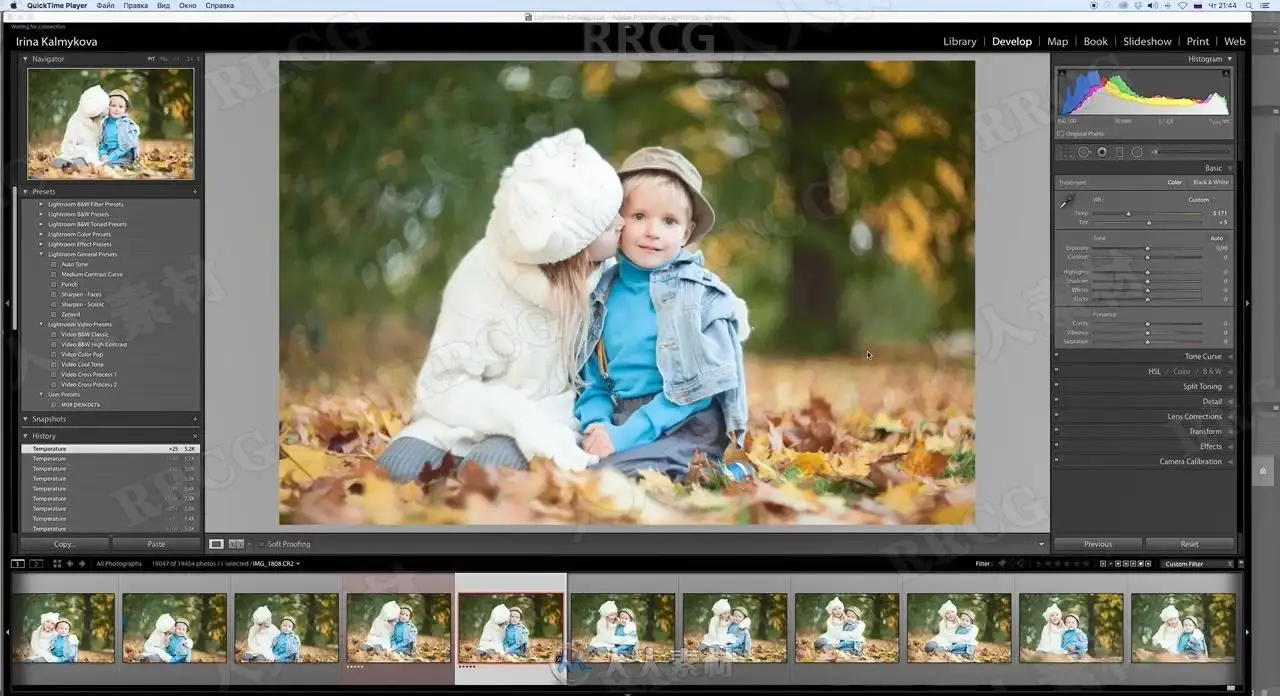The height and width of the screenshot is (696, 1280).
Task: Switch to the Library module
Action: tap(960, 41)
